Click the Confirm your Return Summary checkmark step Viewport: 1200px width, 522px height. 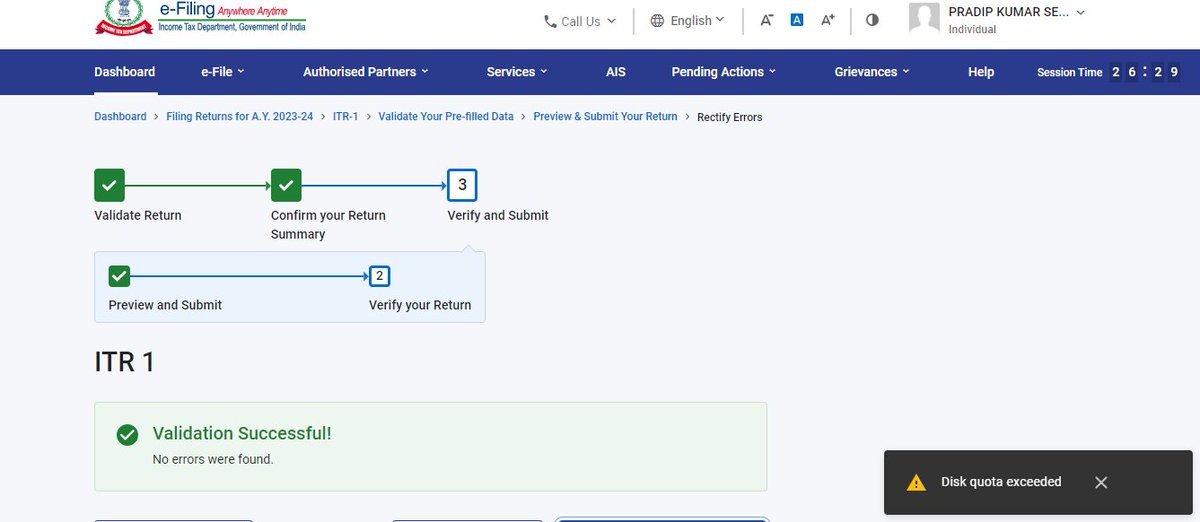[x=286, y=185]
